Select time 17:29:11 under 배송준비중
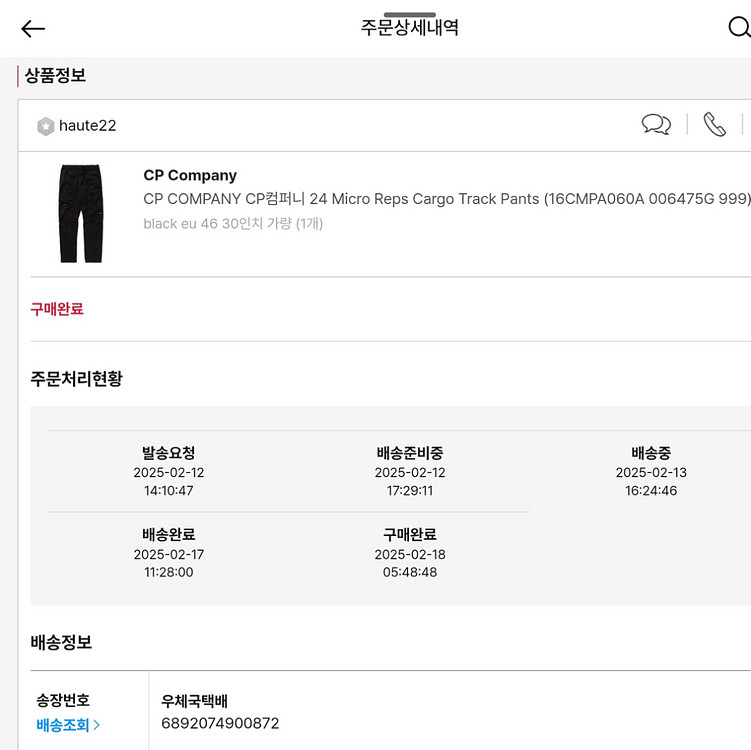This screenshot has height=750, width=751. point(410,491)
